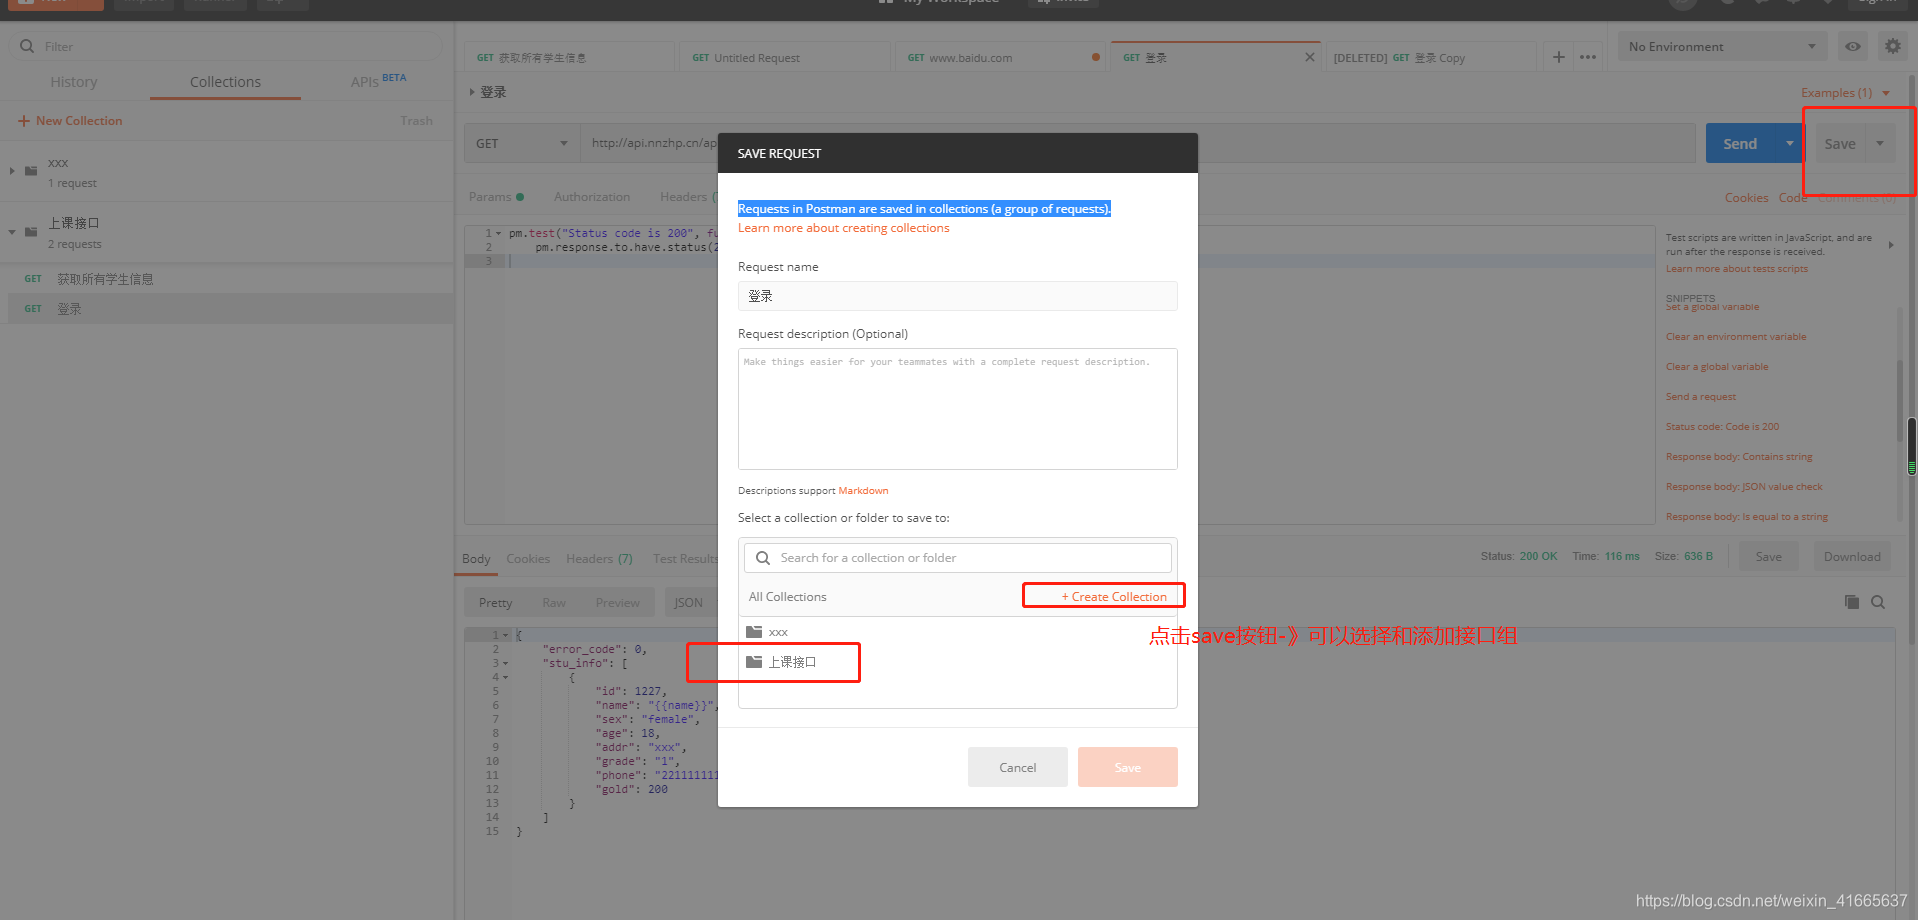Toggle environment quick look eye icon
The width and height of the screenshot is (1918, 920).
(1853, 46)
